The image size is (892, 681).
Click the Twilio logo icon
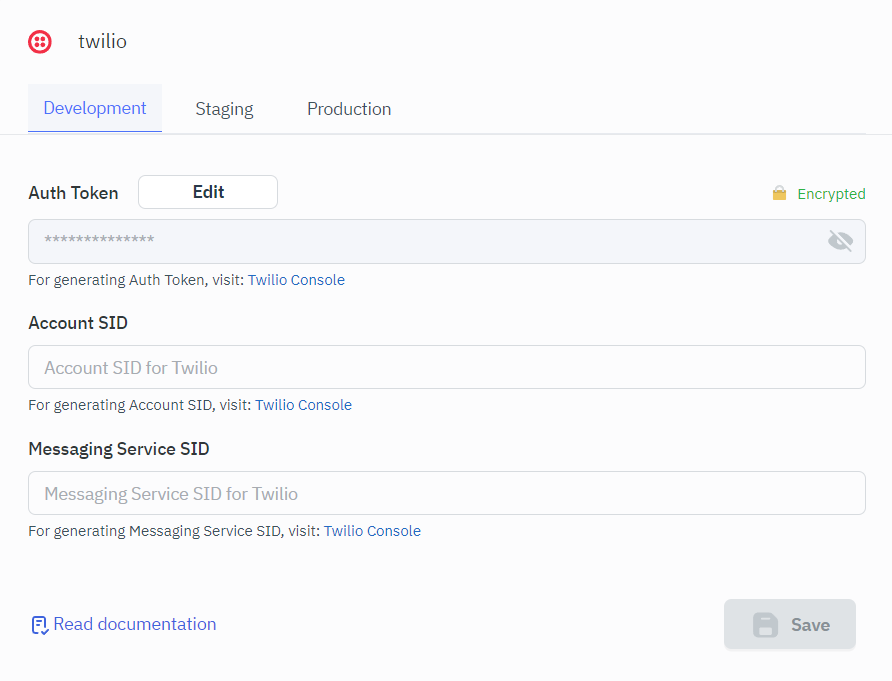pos(40,42)
